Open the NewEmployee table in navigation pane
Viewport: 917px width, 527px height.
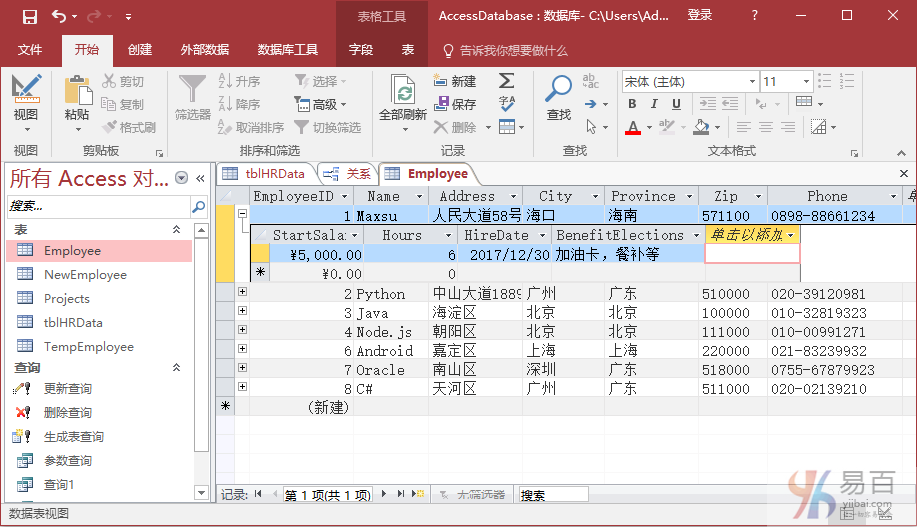tap(85, 275)
